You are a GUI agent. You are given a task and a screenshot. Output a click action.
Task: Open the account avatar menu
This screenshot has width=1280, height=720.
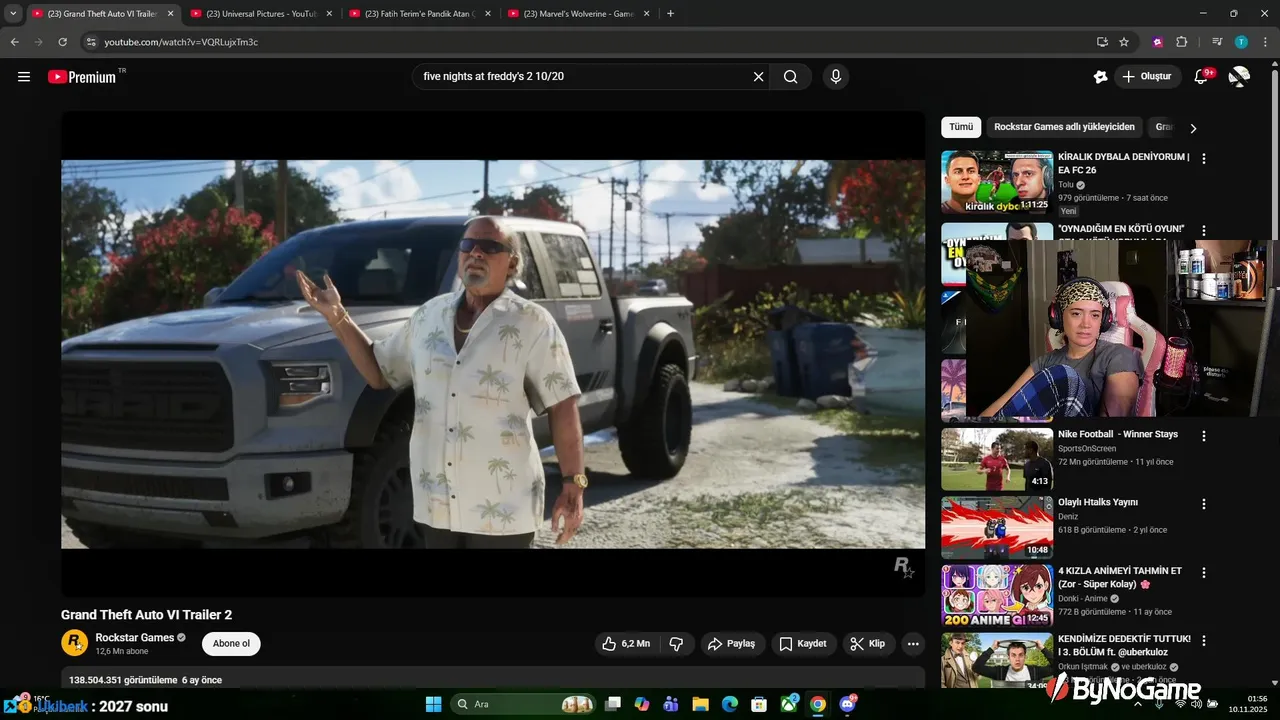[x=1239, y=77]
